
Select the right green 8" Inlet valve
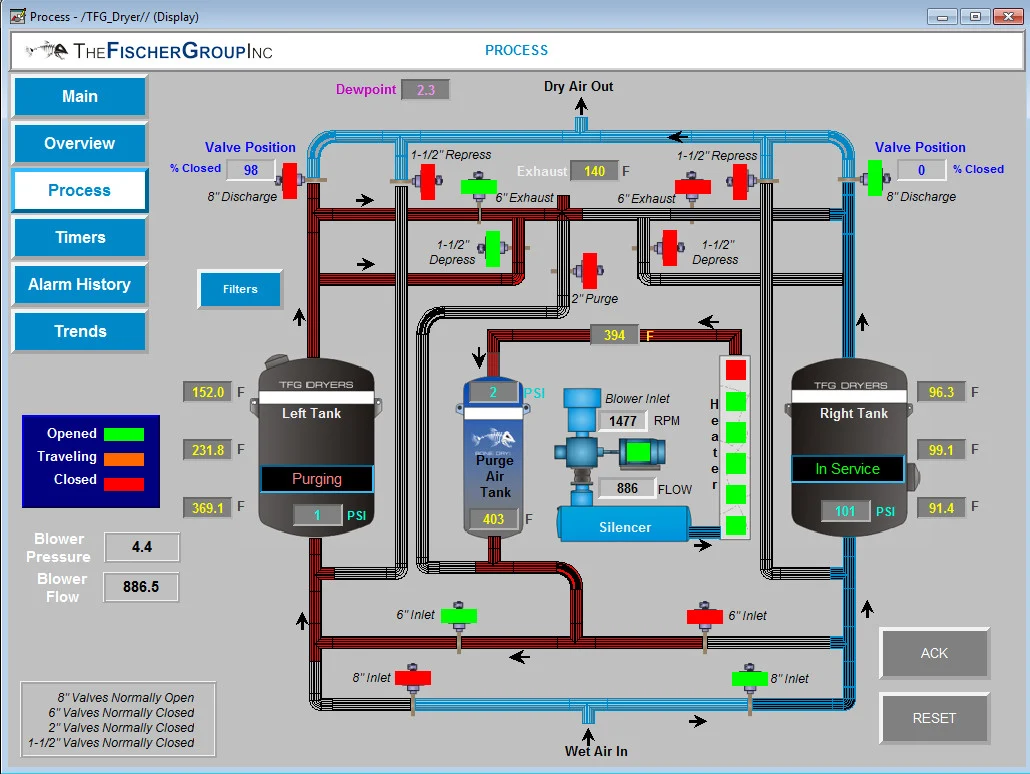(x=750, y=677)
